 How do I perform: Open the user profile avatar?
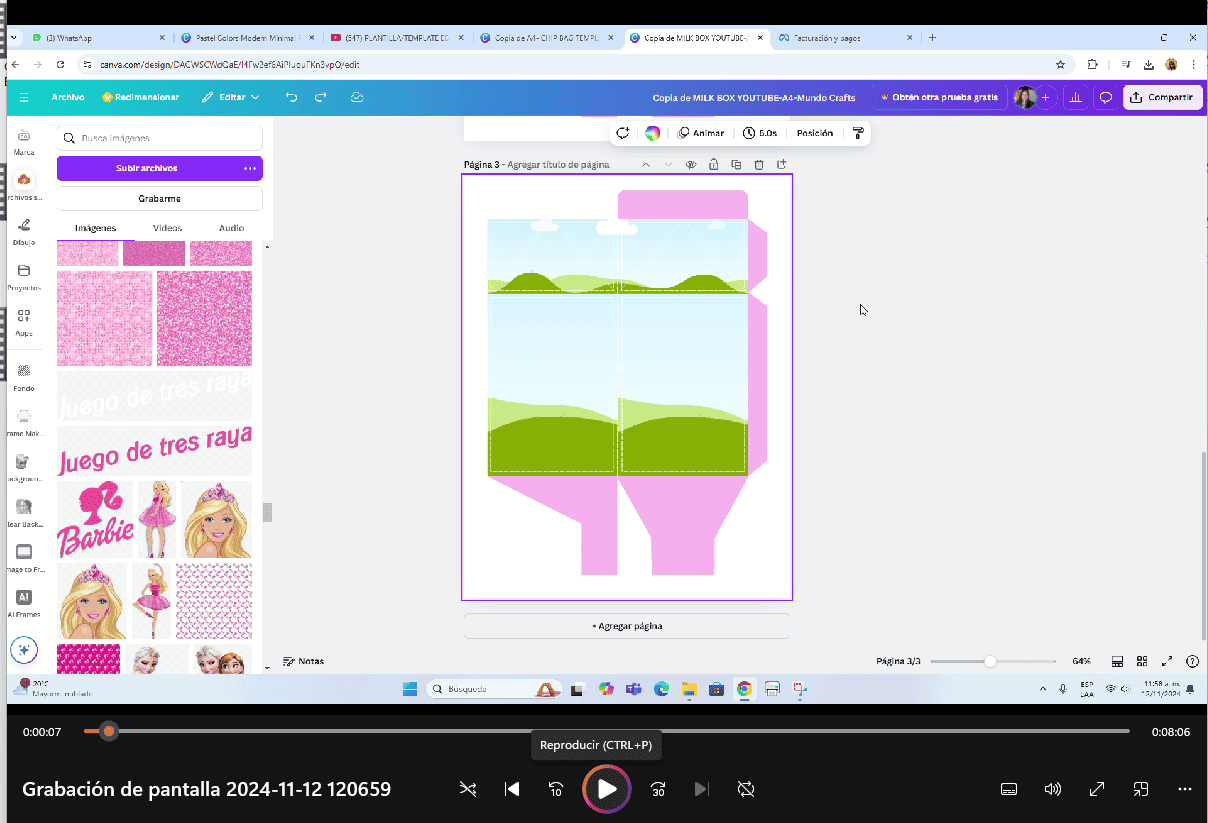[x=1025, y=97]
